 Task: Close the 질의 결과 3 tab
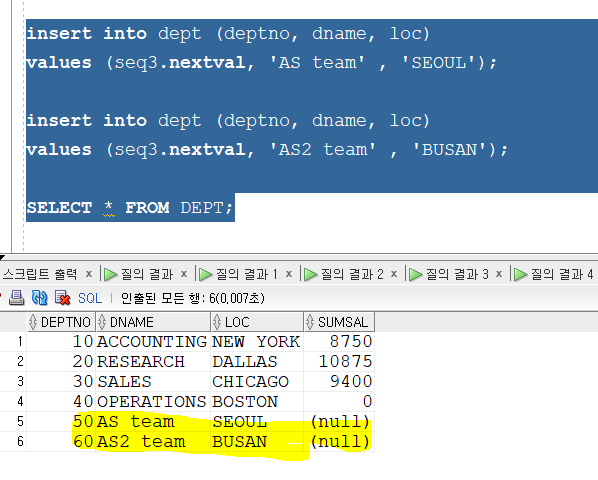click(x=499, y=274)
